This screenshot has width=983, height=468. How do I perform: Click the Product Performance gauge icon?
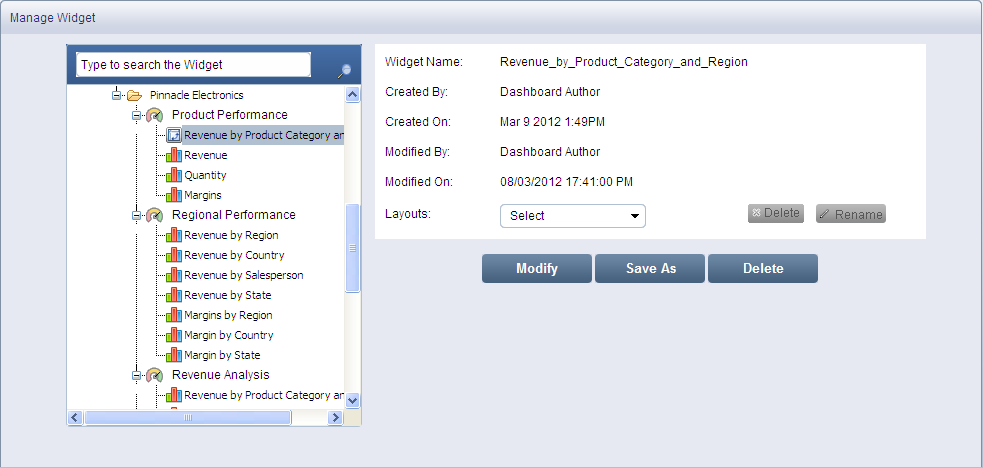click(x=154, y=115)
